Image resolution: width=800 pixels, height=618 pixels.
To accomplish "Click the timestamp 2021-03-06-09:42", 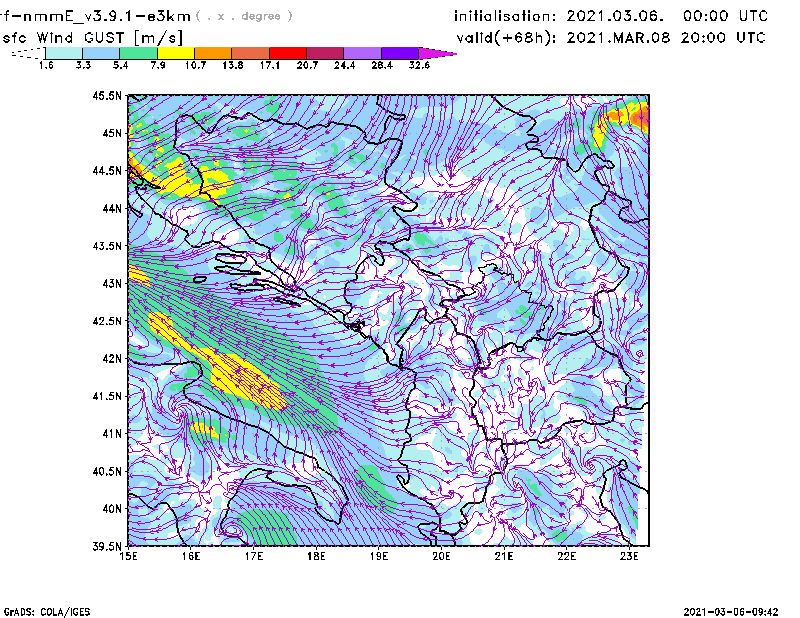I will click(731, 612).
